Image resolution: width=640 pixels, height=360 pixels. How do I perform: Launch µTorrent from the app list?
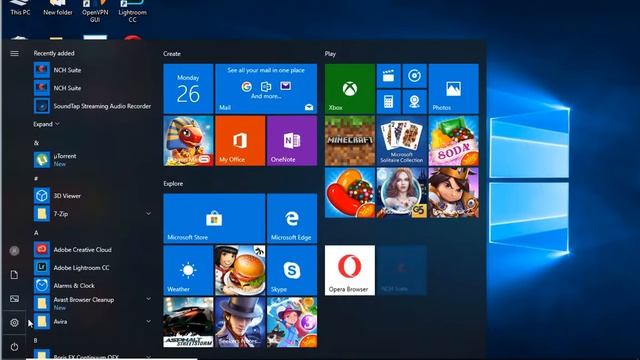coord(93,160)
